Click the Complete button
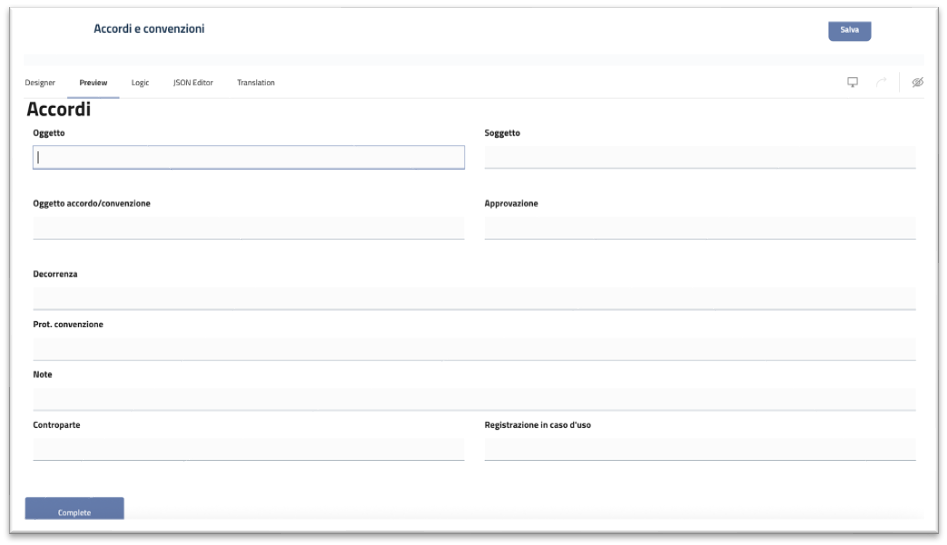Image resolution: width=947 pixels, height=545 pixels. click(x=74, y=510)
